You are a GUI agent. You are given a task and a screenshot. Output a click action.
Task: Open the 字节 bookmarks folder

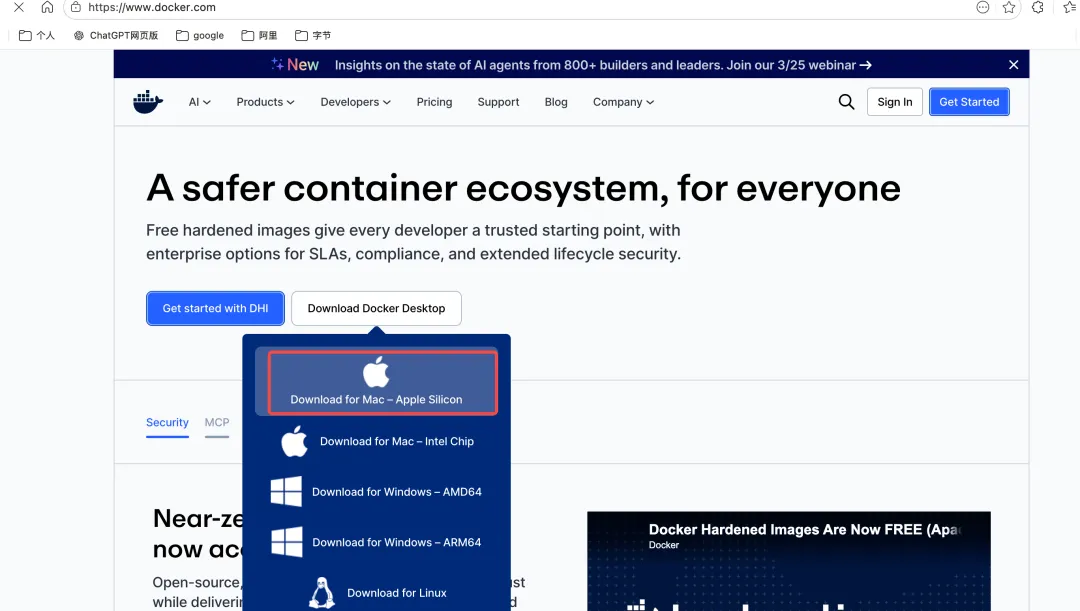point(313,35)
